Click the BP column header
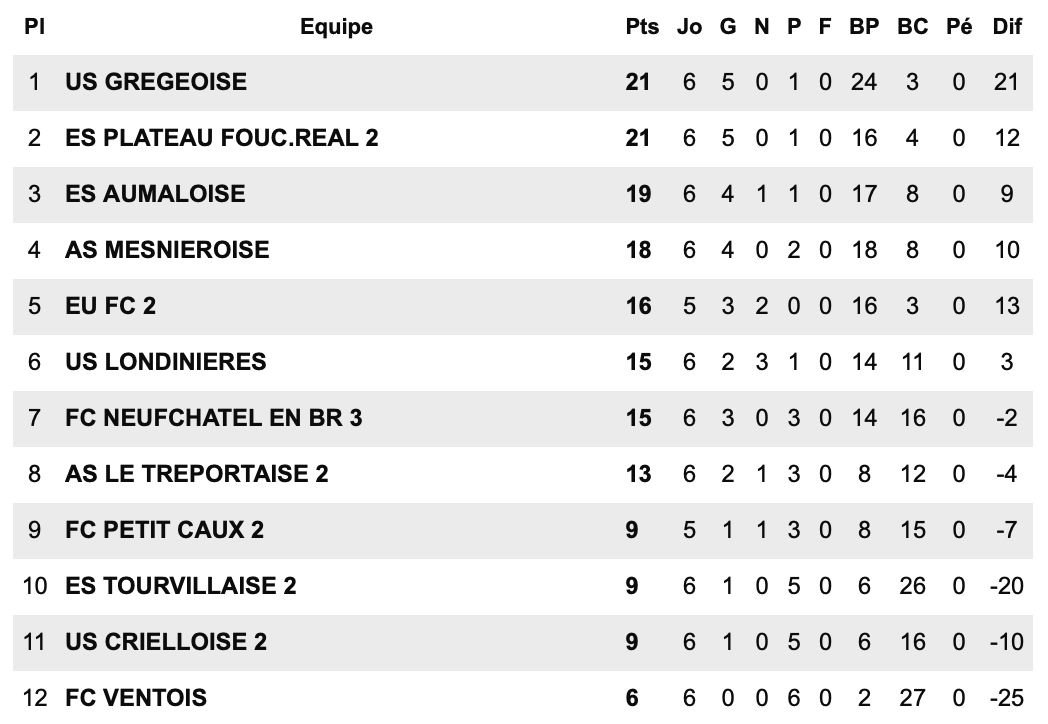Image resolution: width=1048 pixels, height=724 pixels. click(x=864, y=27)
